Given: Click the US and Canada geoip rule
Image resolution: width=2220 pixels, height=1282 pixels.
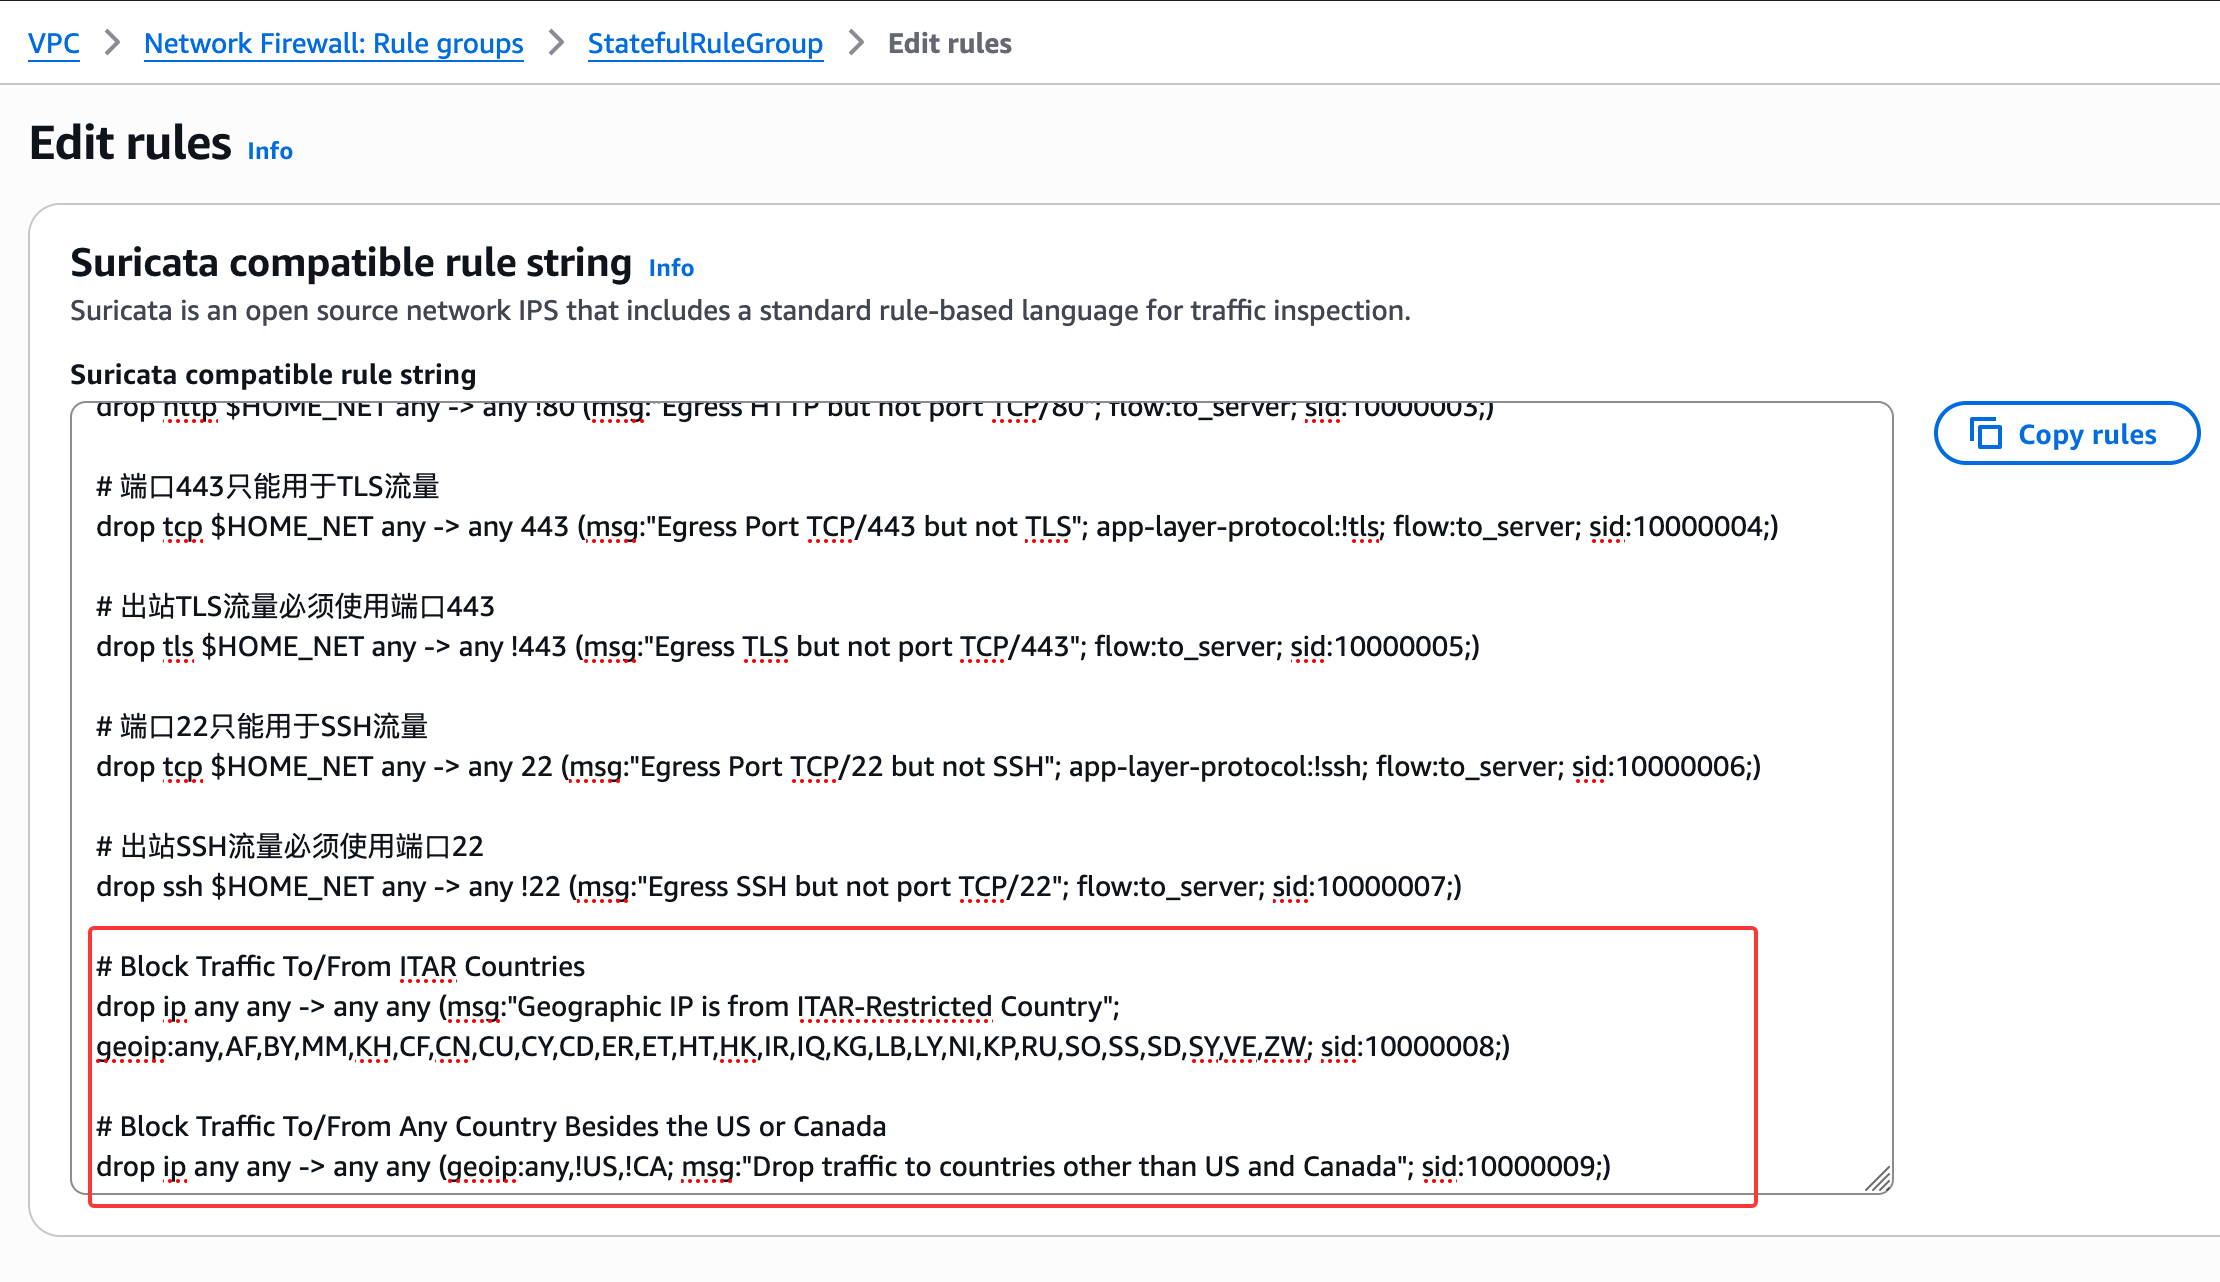Looking at the screenshot, I should point(852,1167).
